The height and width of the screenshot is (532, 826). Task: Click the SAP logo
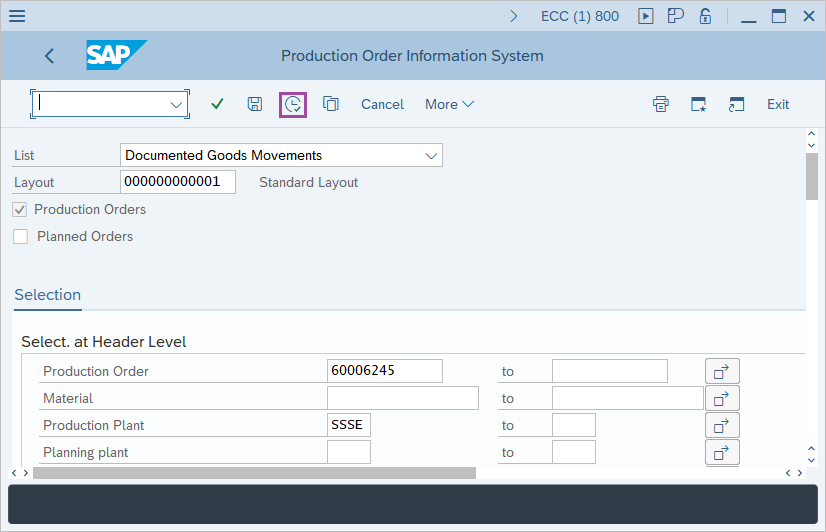pos(116,55)
